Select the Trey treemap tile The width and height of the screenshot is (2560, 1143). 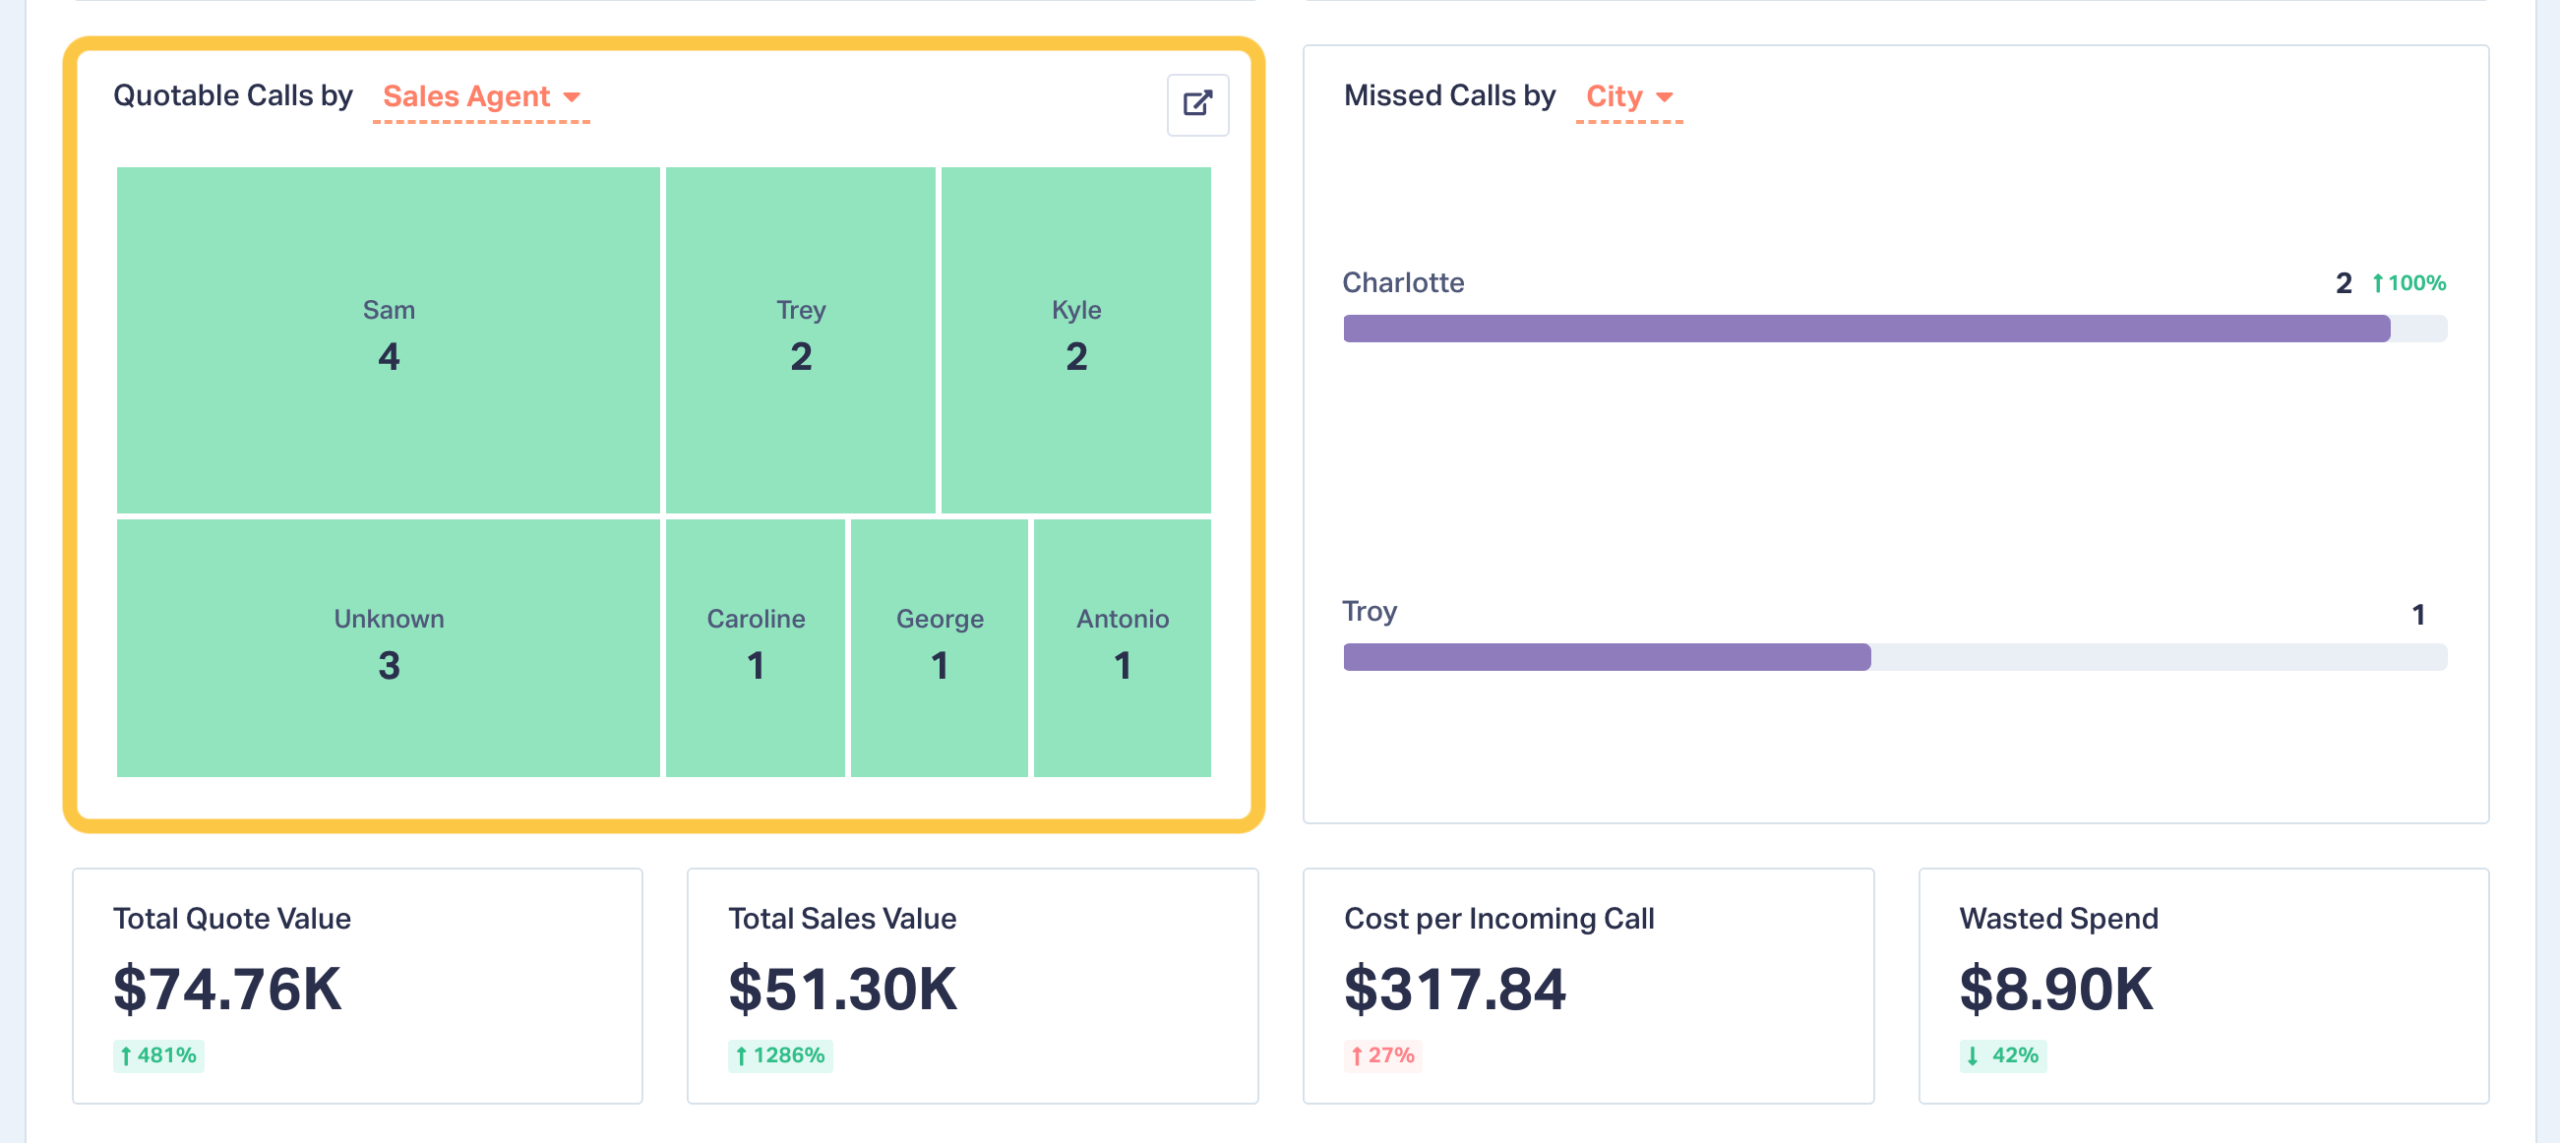[x=800, y=339]
